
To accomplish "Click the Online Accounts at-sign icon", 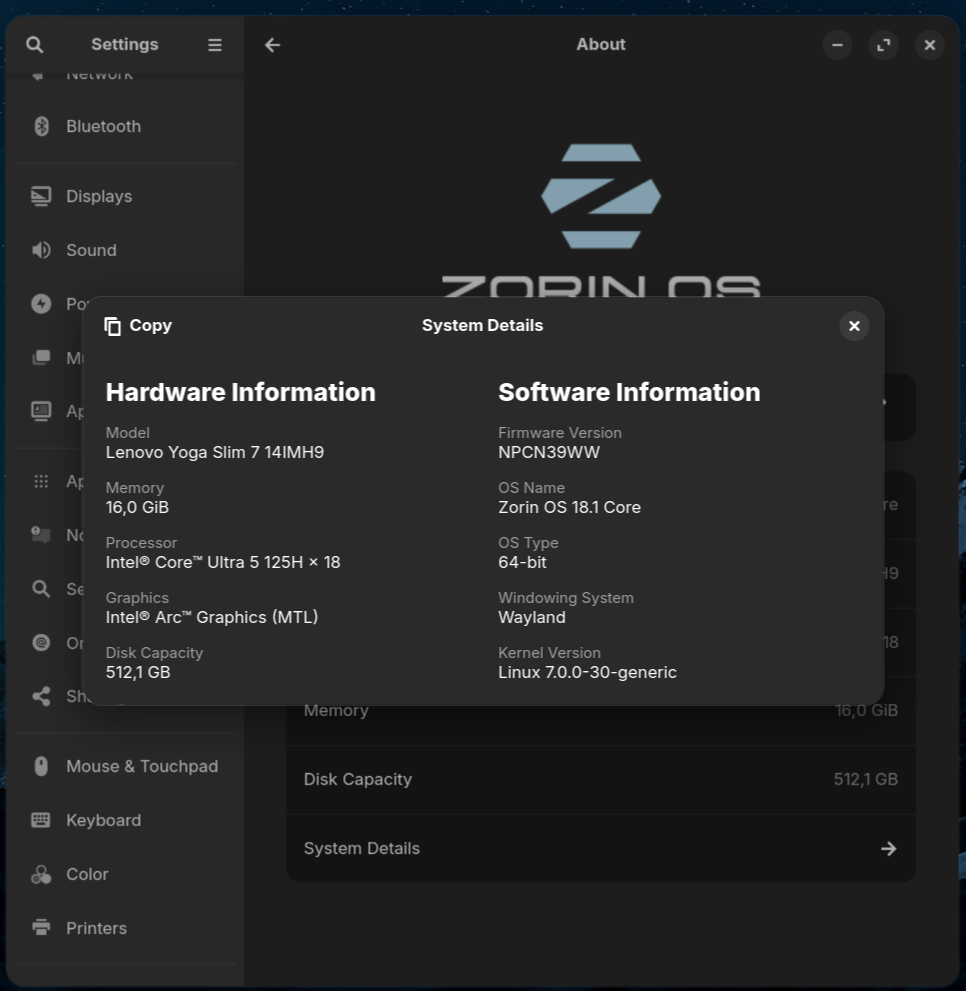I will (41, 643).
